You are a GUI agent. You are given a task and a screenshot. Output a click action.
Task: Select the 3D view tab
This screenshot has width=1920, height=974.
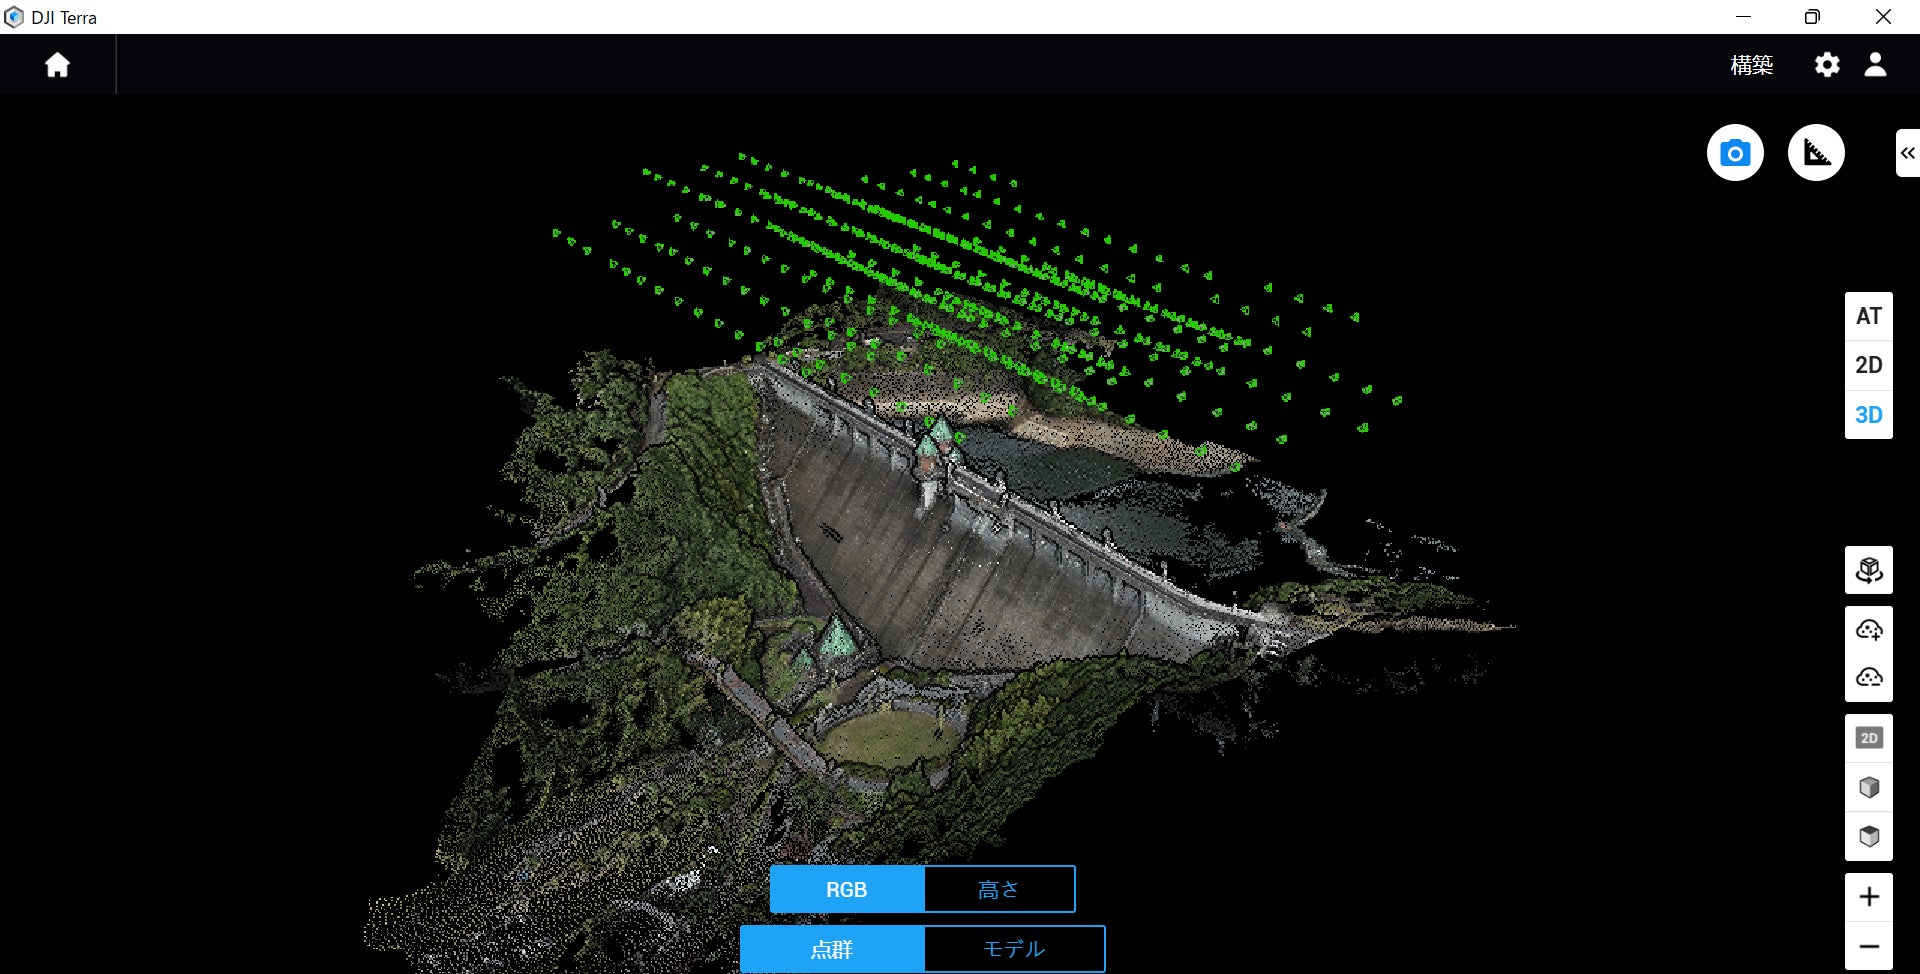1868,415
